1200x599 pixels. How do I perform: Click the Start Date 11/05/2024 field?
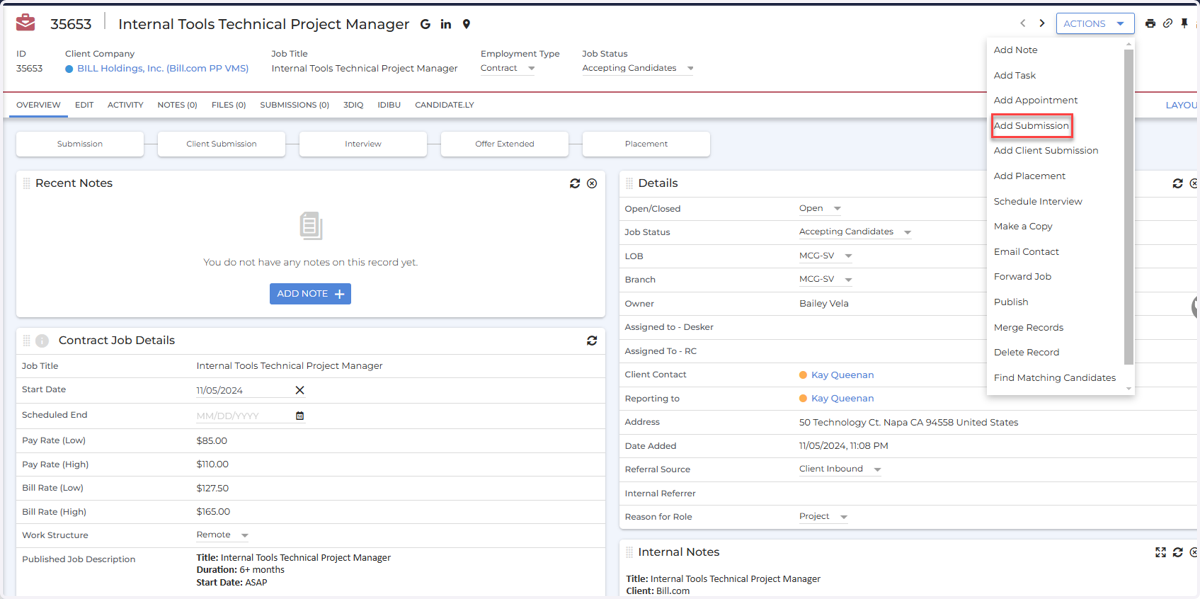[x=244, y=391]
